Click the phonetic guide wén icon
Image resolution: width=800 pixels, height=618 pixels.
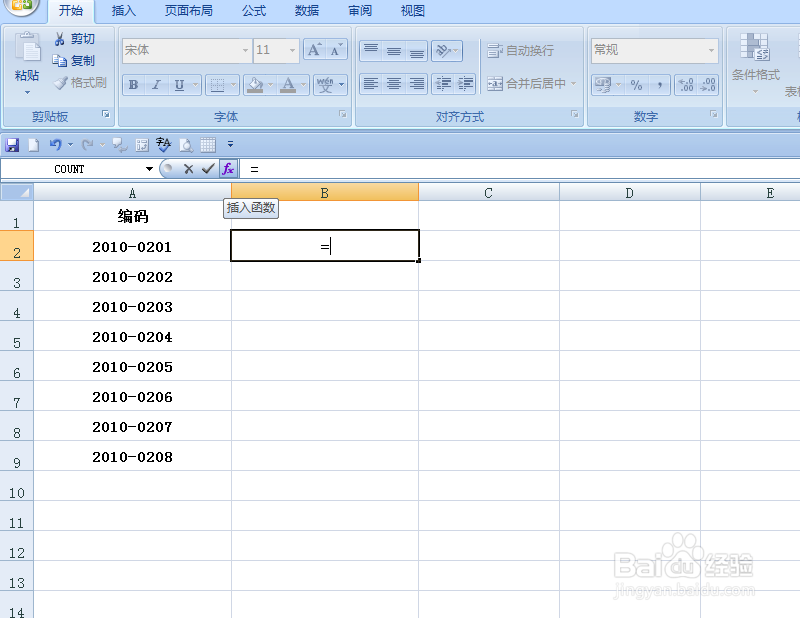(x=325, y=85)
